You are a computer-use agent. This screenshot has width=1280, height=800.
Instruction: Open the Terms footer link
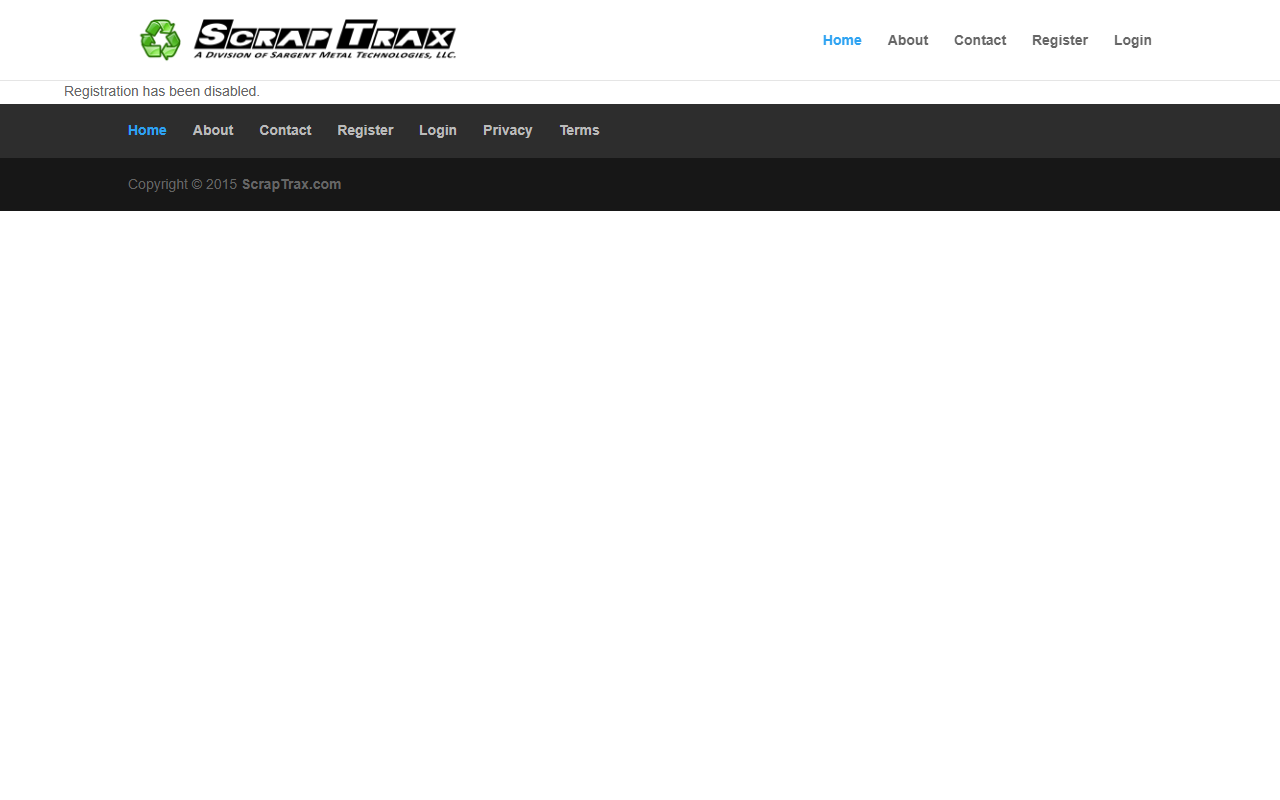(x=579, y=130)
